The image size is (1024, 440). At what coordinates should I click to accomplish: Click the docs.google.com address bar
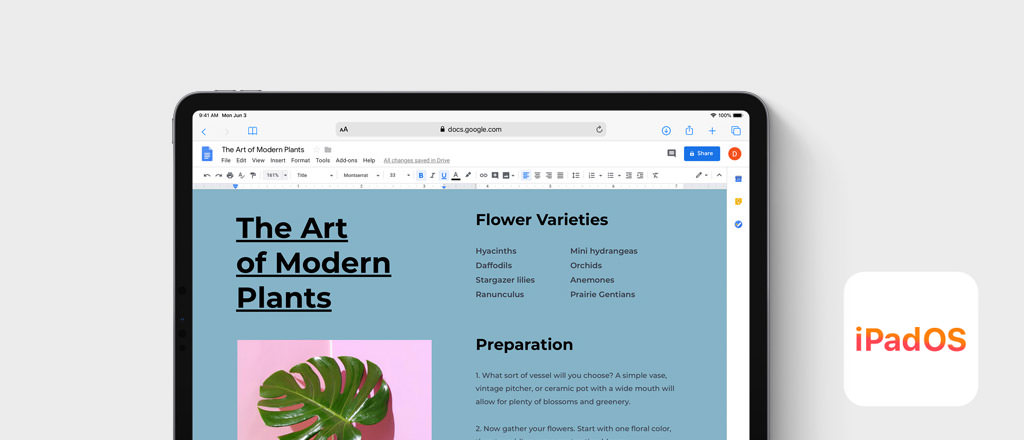(x=471, y=129)
